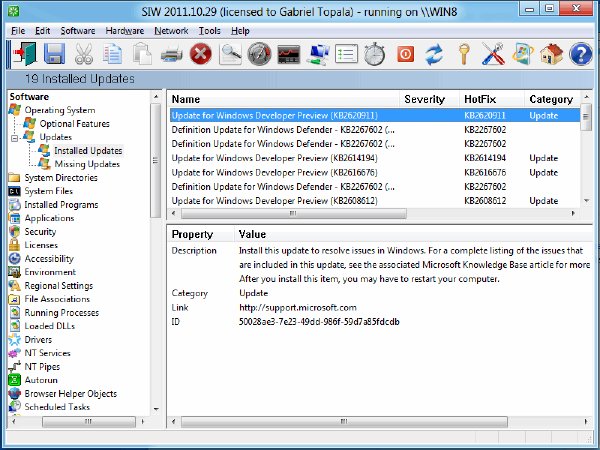The height and width of the screenshot is (450, 600).
Task: Select Scheduled Tasks tree item
Action: click(57, 407)
